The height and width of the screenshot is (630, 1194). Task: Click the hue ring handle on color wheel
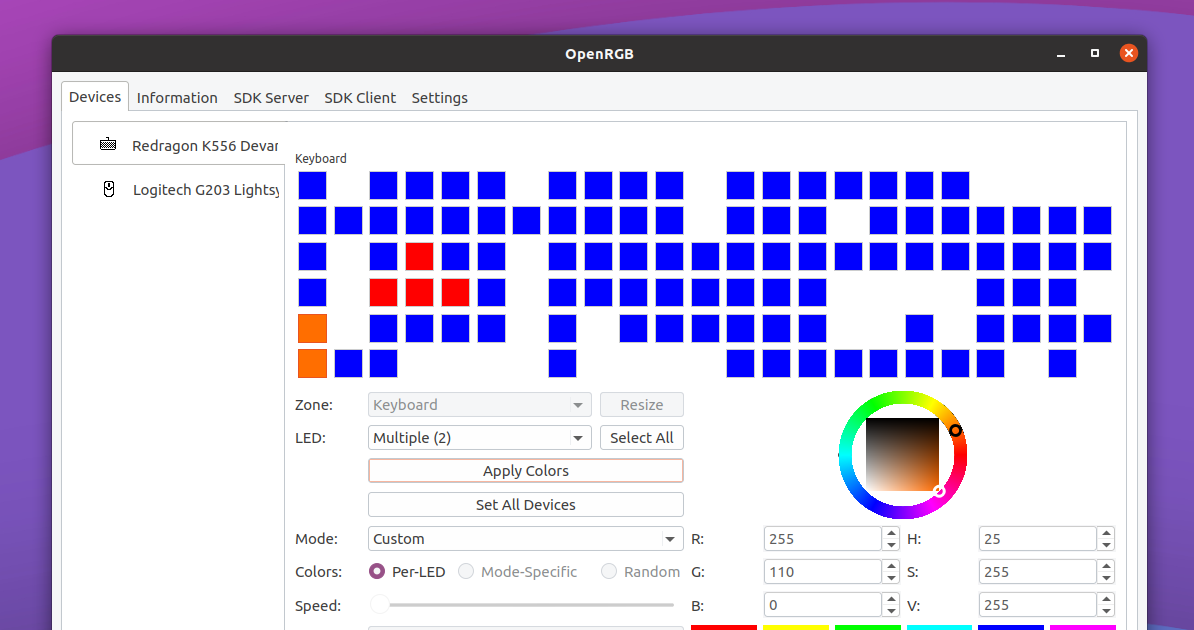[955, 430]
